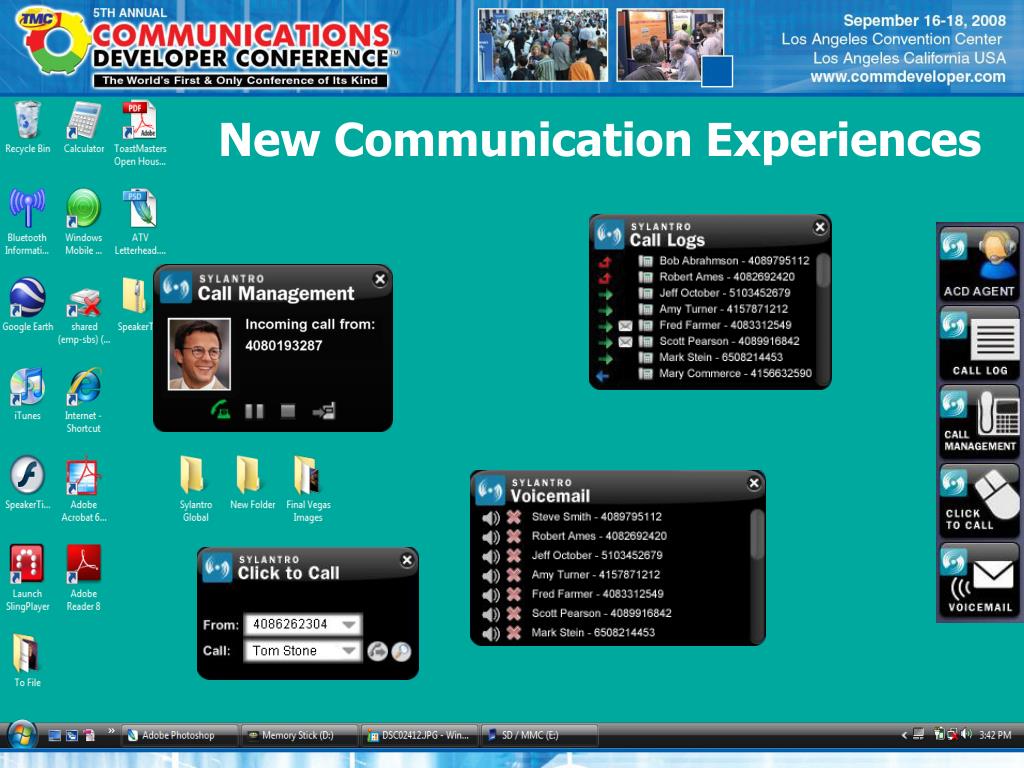Delete Scott Pearson voicemail

[514, 613]
